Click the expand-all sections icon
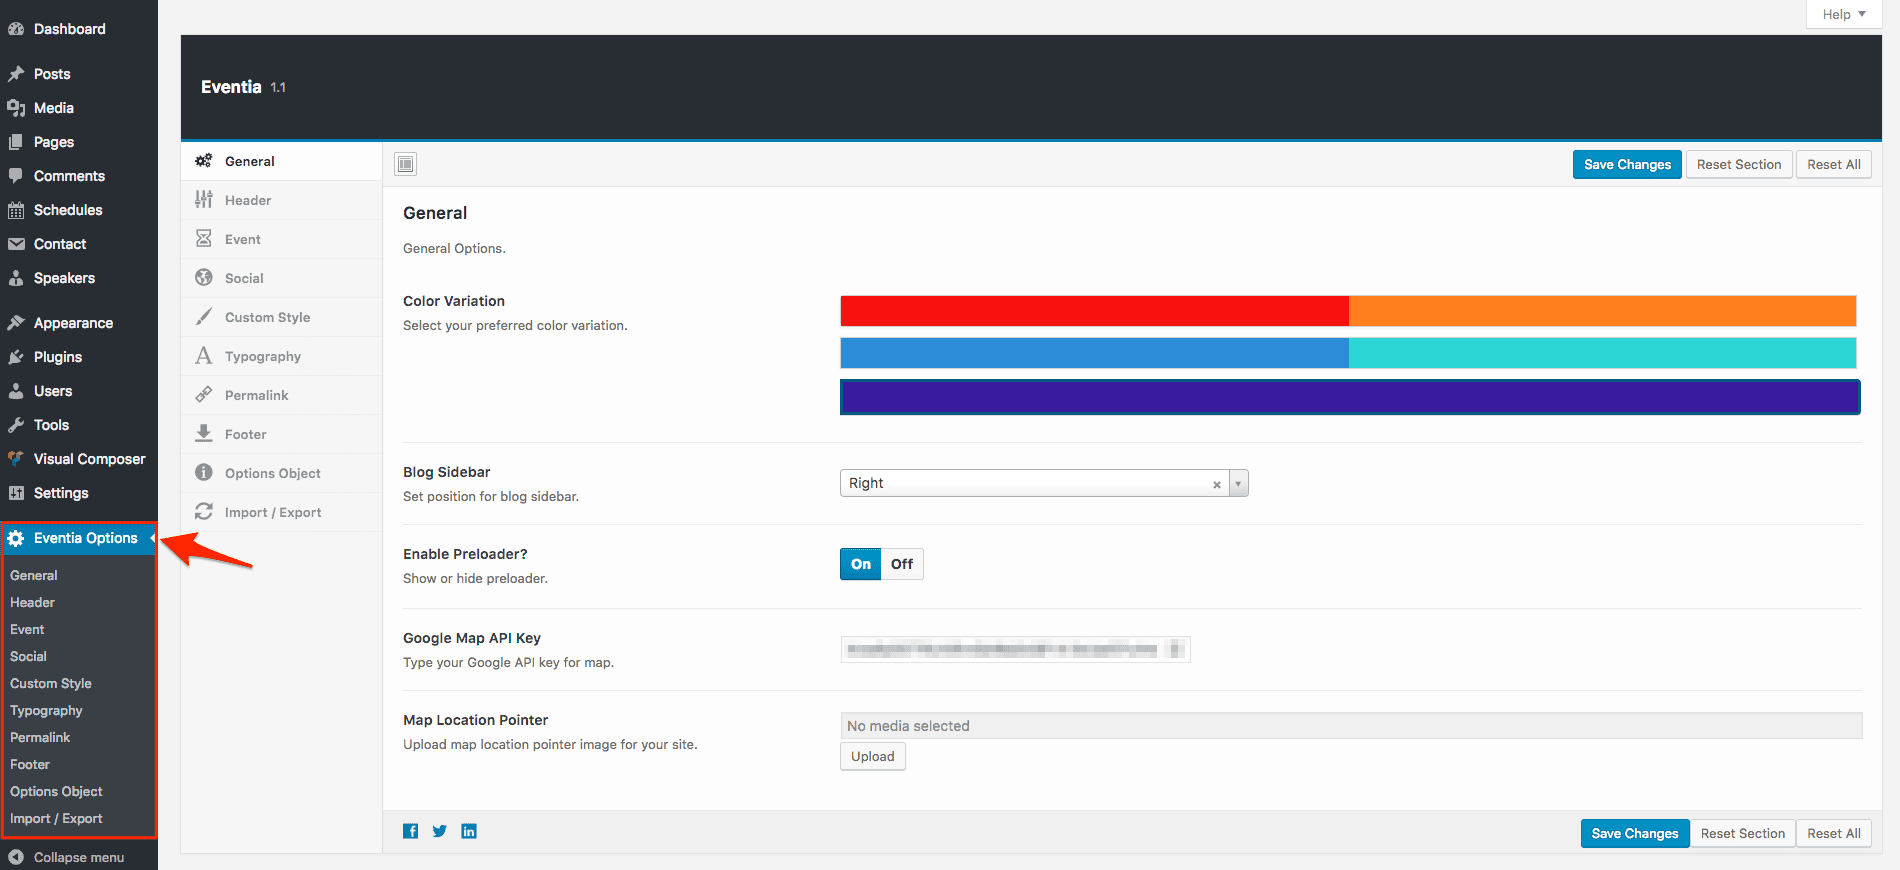This screenshot has width=1900, height=870. click(405, 164)
